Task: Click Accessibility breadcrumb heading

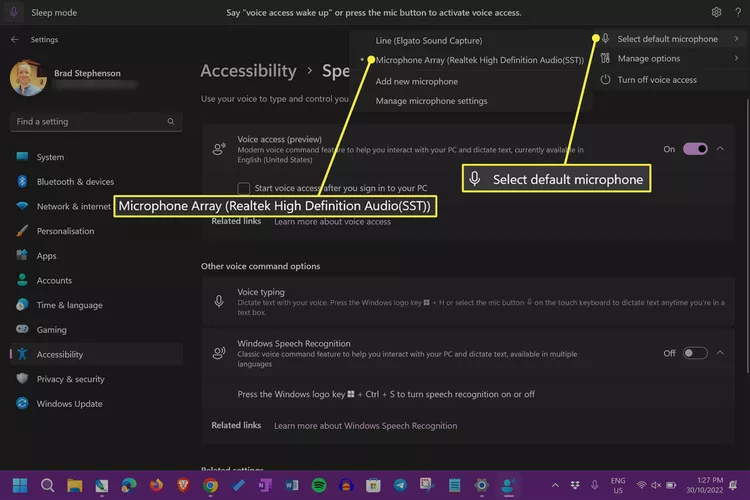Action: point(248,71)
